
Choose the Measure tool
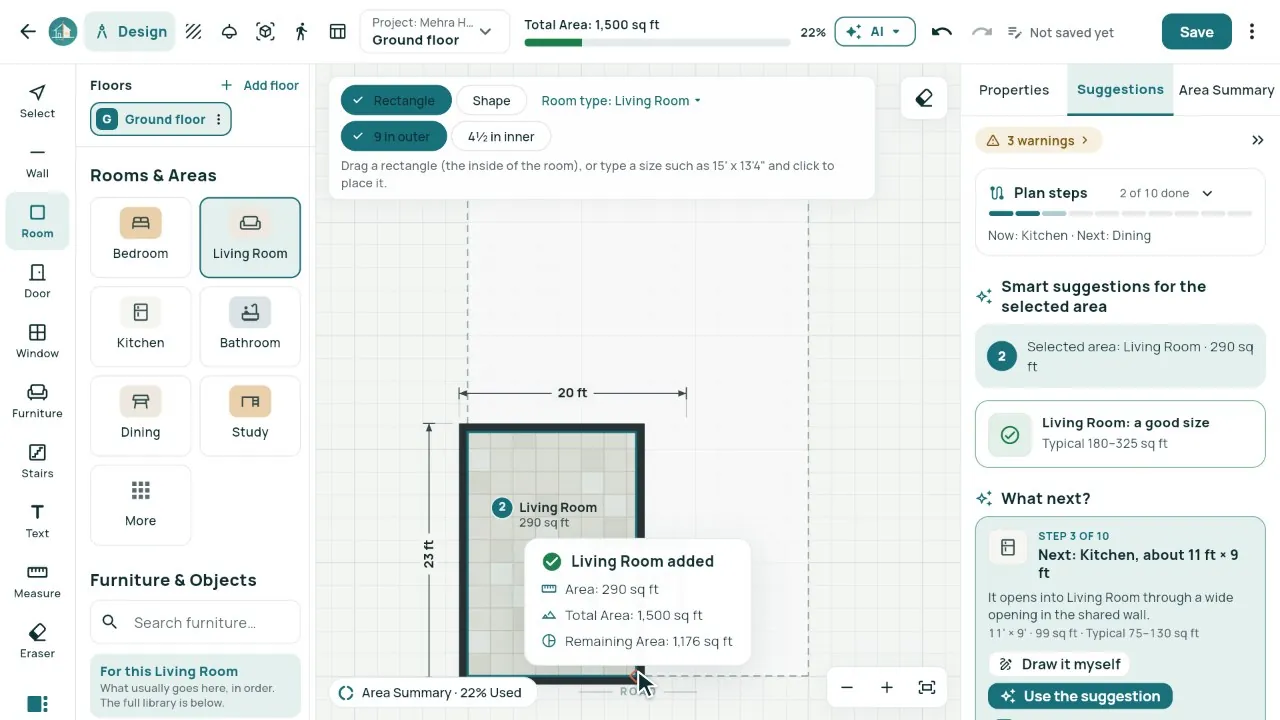(x=37, y=582)
